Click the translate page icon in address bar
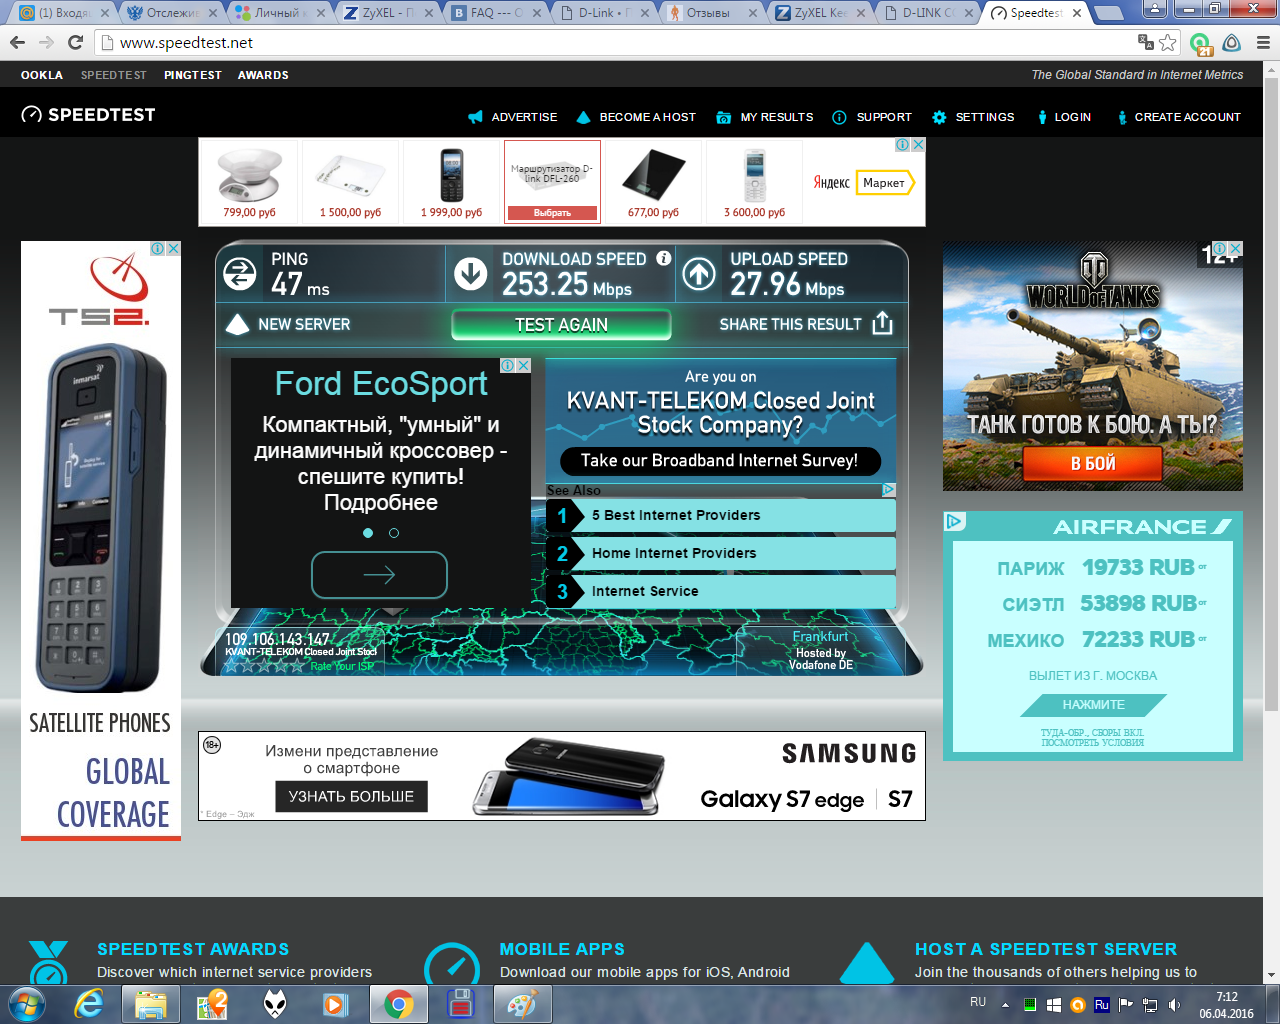Viewport: 1280px width, 1024px height. click(x=1146, y=42)
